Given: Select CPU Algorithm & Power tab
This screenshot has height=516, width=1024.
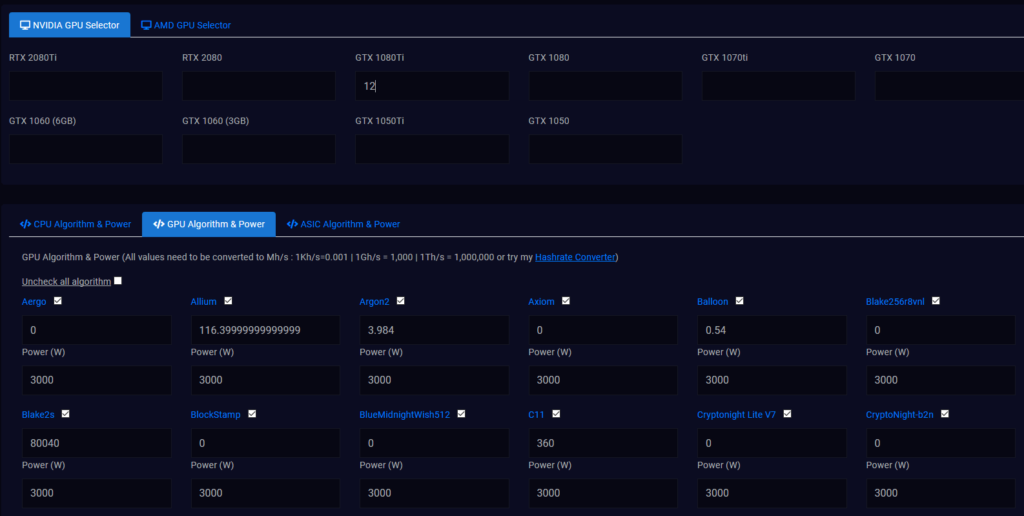Looking at the screenshot, I should [x=75, y=224].
